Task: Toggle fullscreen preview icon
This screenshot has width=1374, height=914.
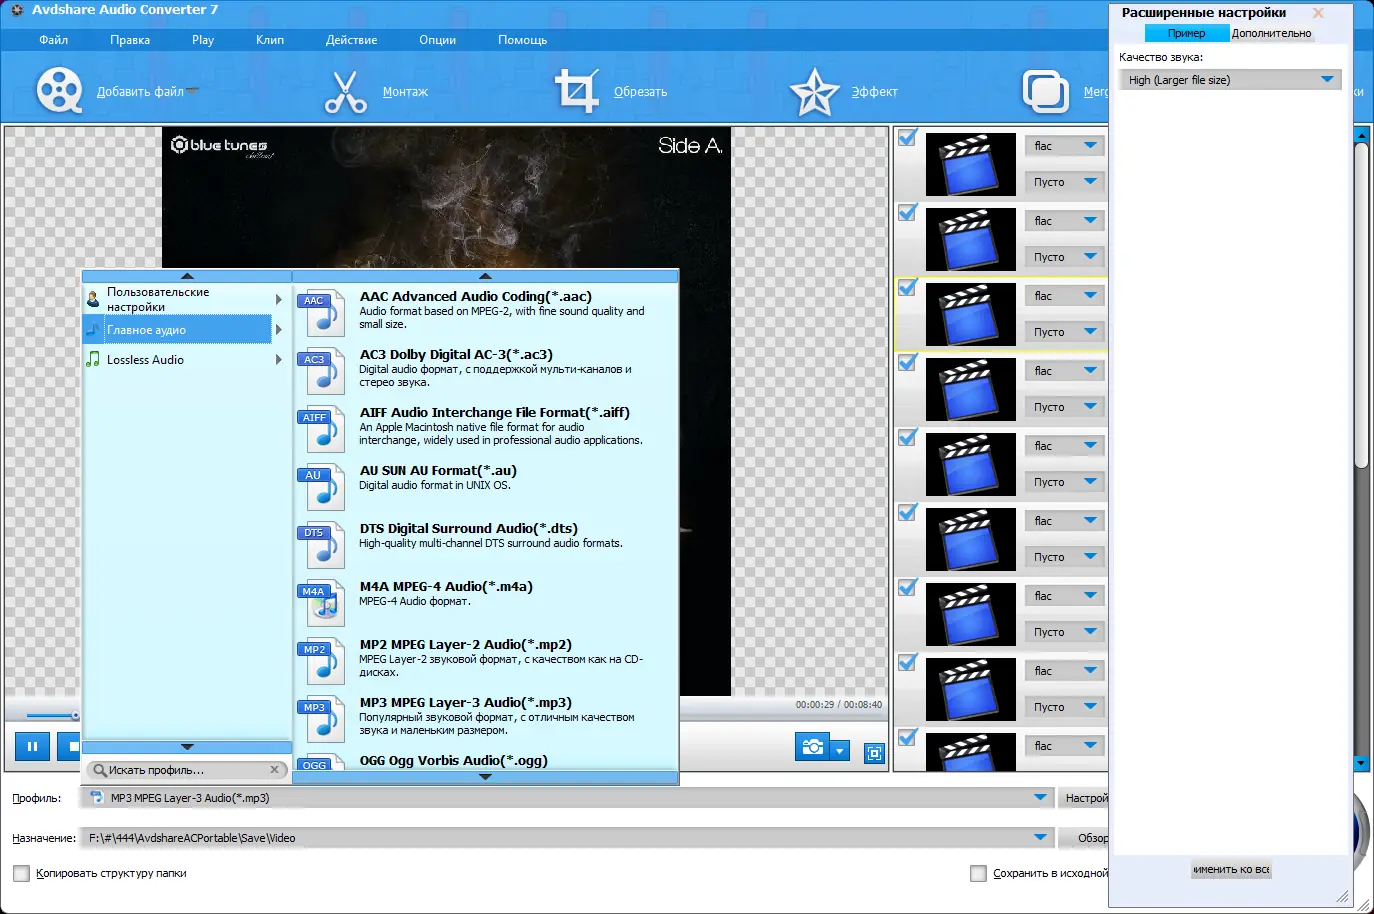Action: [x=874, y=753]
